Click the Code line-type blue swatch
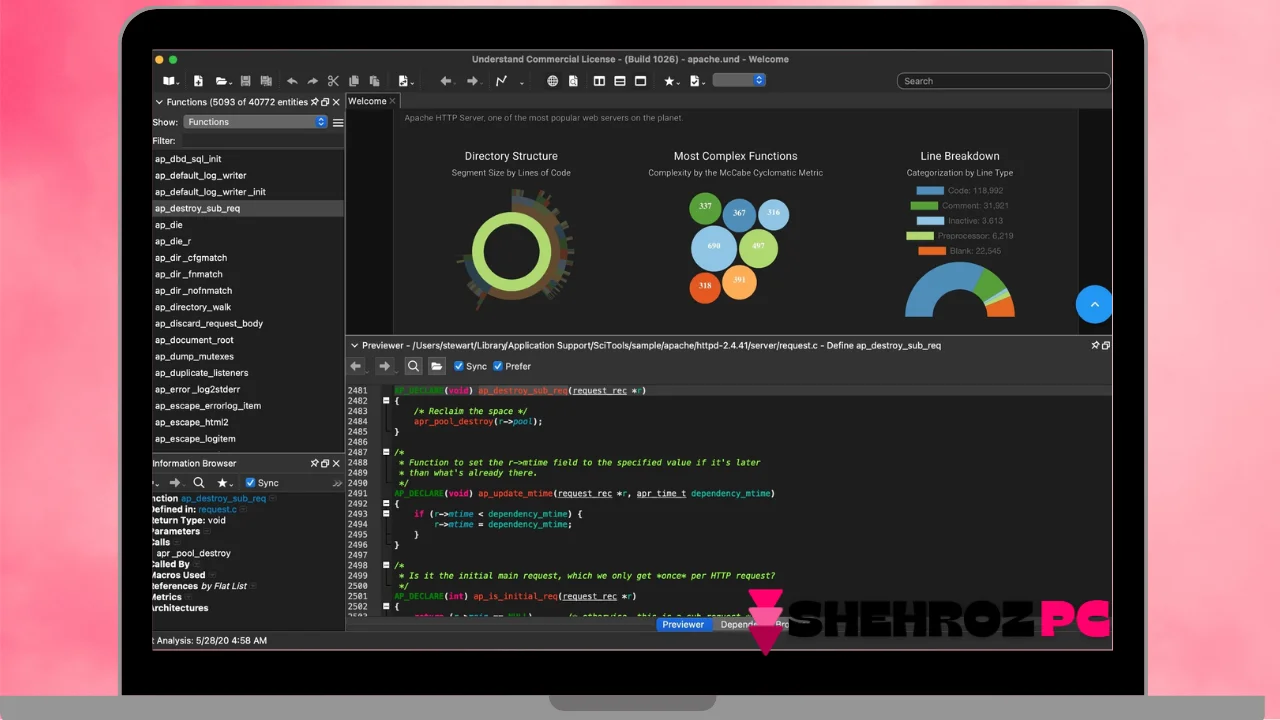 click(930, 190)
